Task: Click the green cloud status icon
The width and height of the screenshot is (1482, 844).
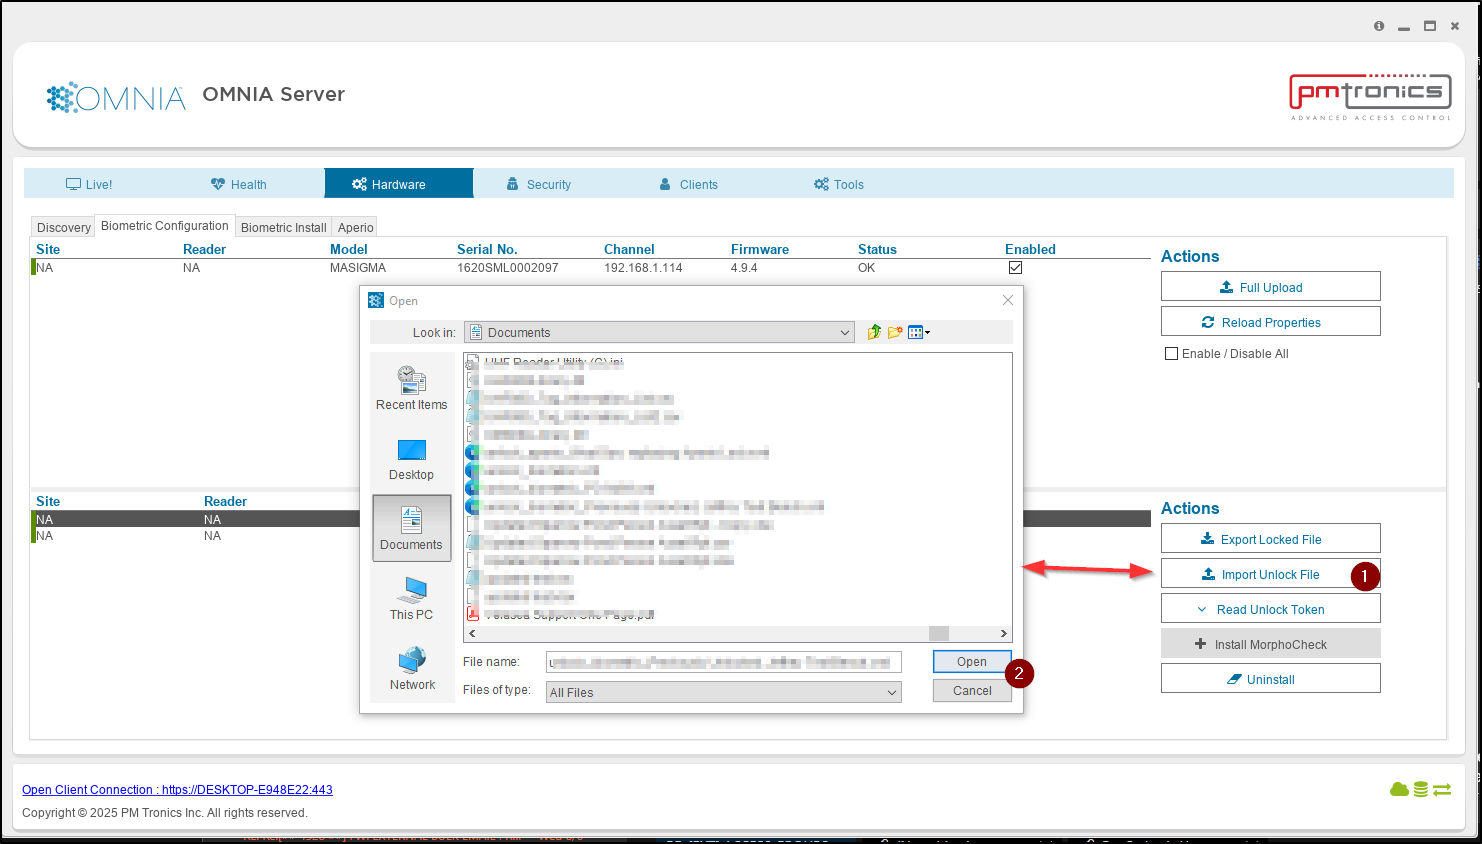Action: (x=1399, y=790)
